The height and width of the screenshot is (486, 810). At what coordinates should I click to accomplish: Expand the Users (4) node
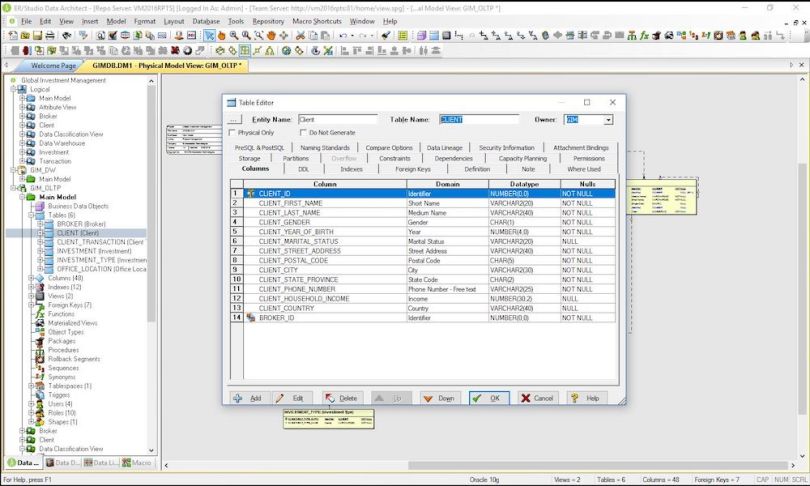[x=32, y=404]
